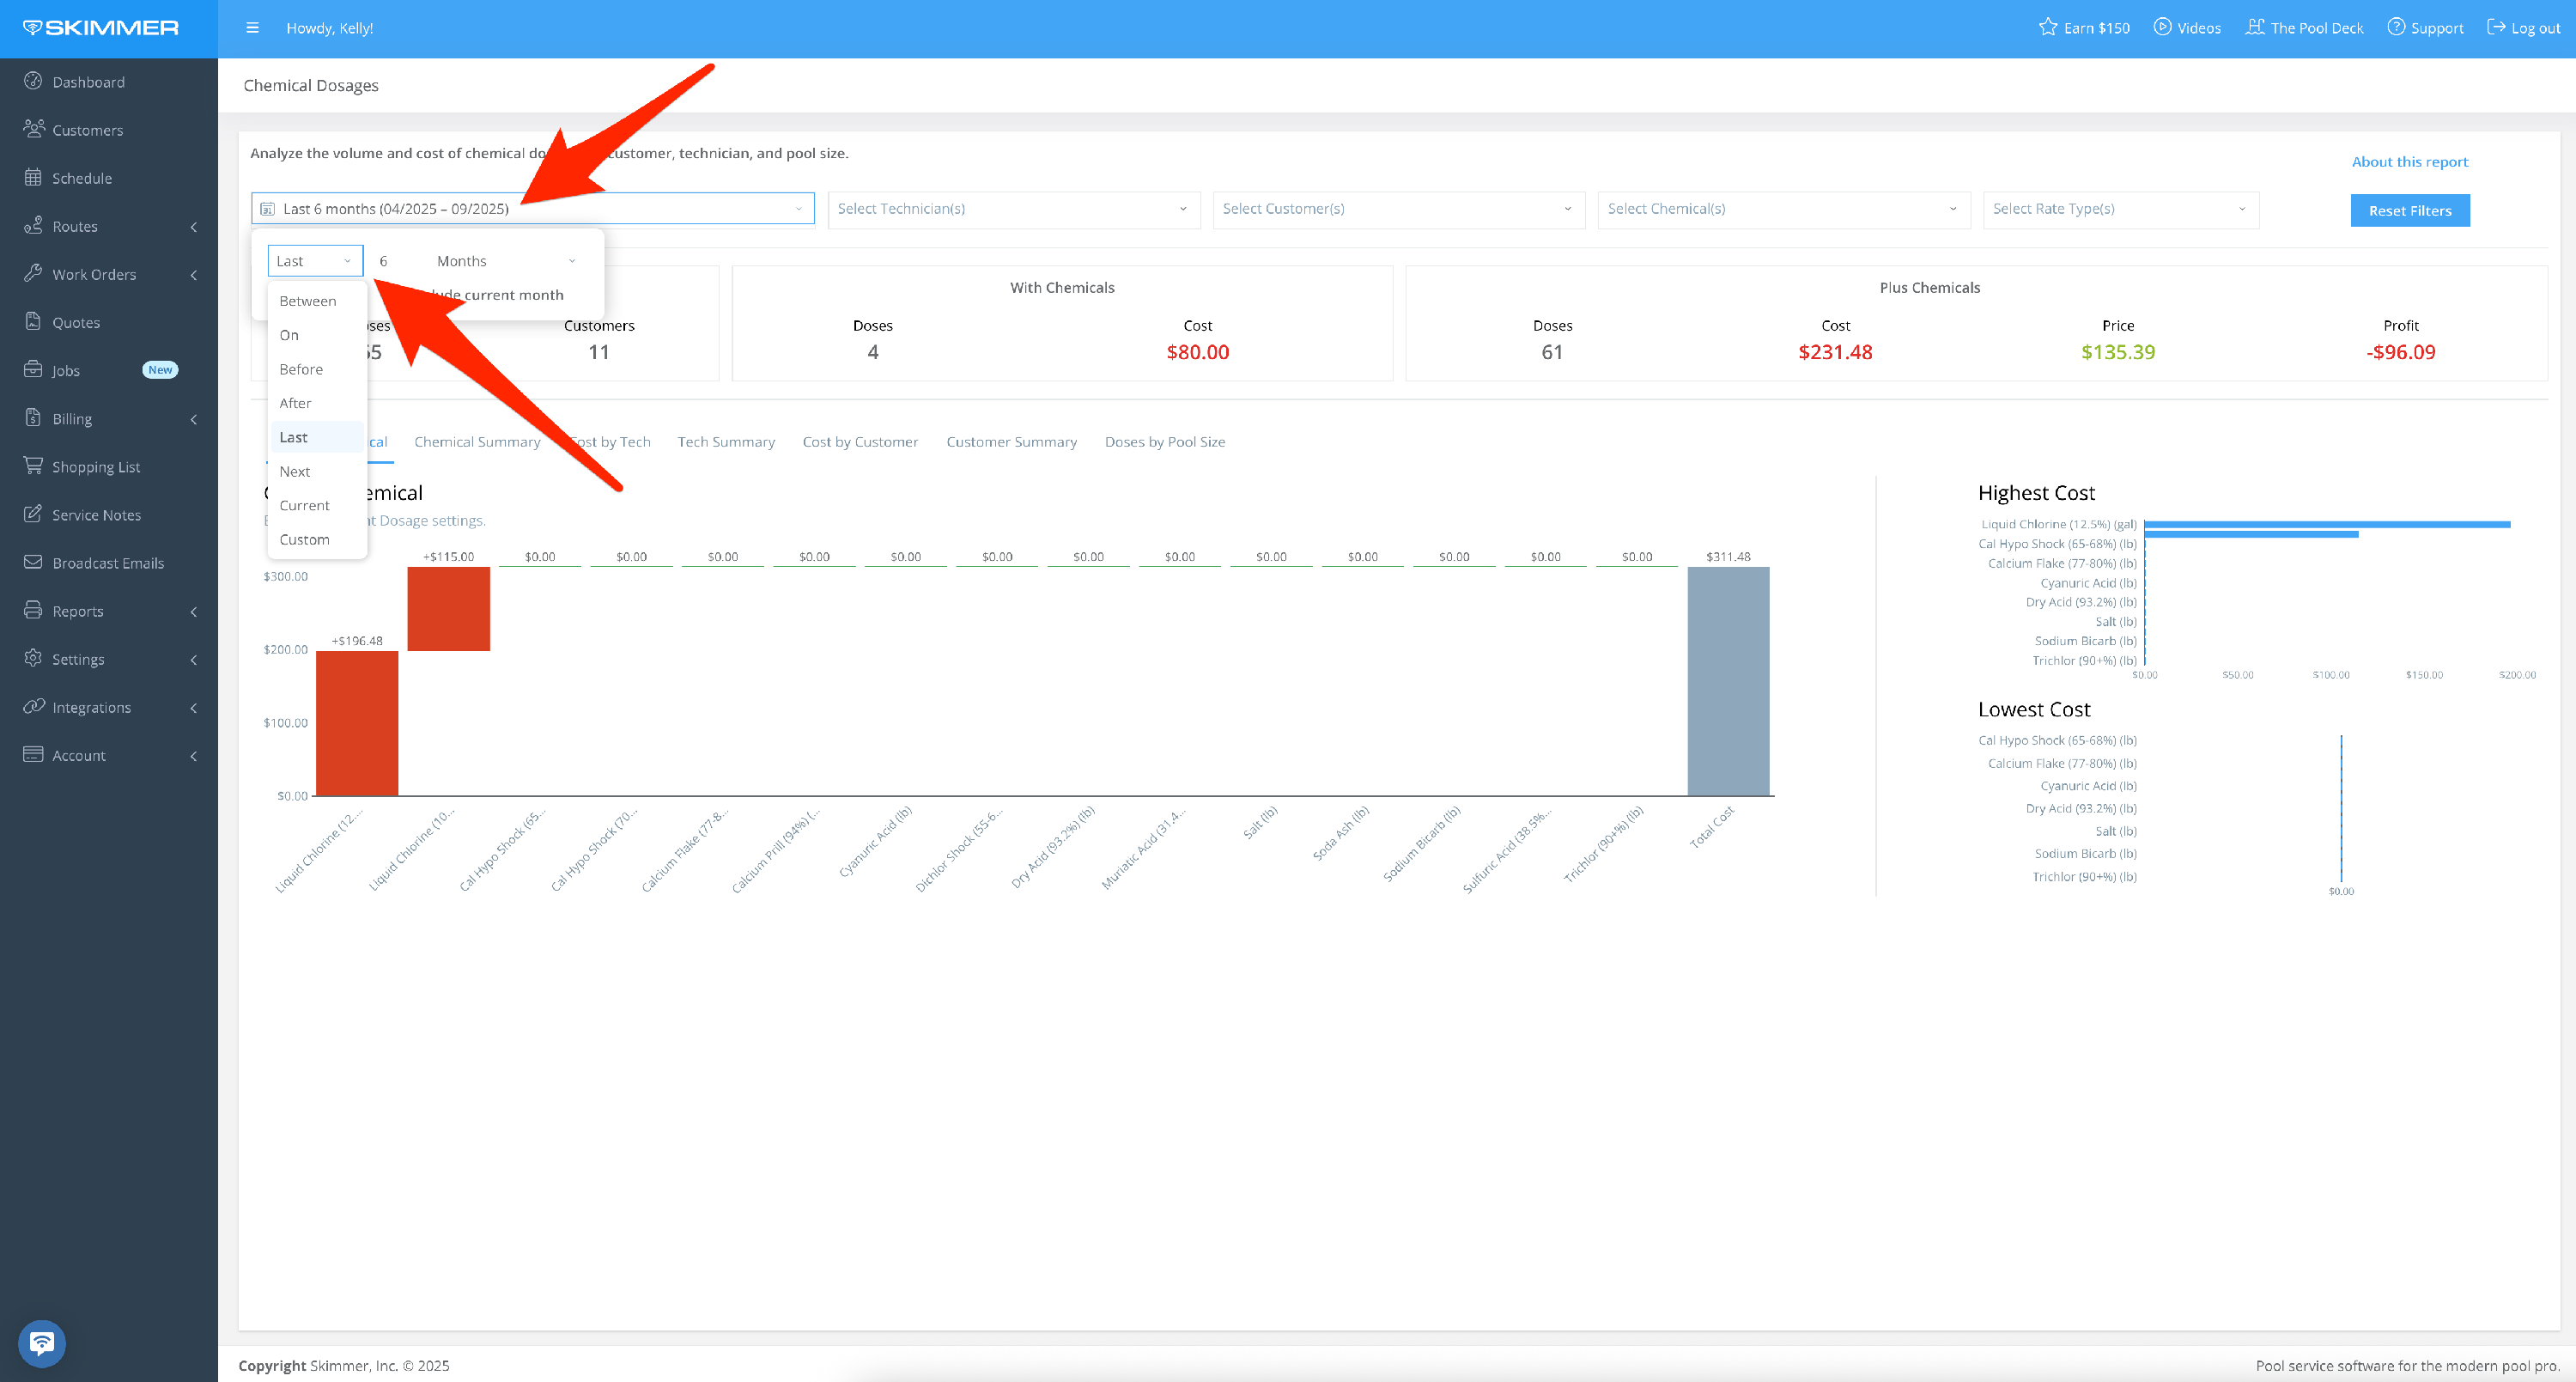Choose Between from the date options

click(308, 301)
